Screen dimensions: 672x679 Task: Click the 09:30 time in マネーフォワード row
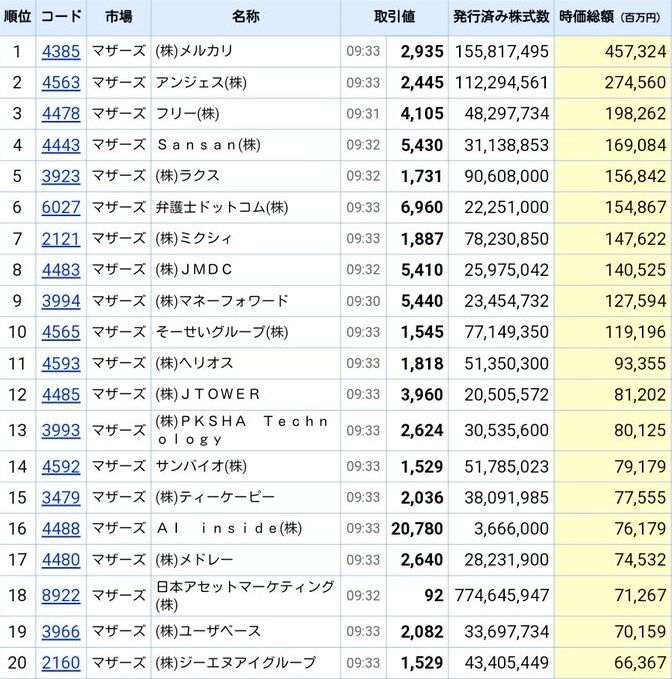pos(363,301)
